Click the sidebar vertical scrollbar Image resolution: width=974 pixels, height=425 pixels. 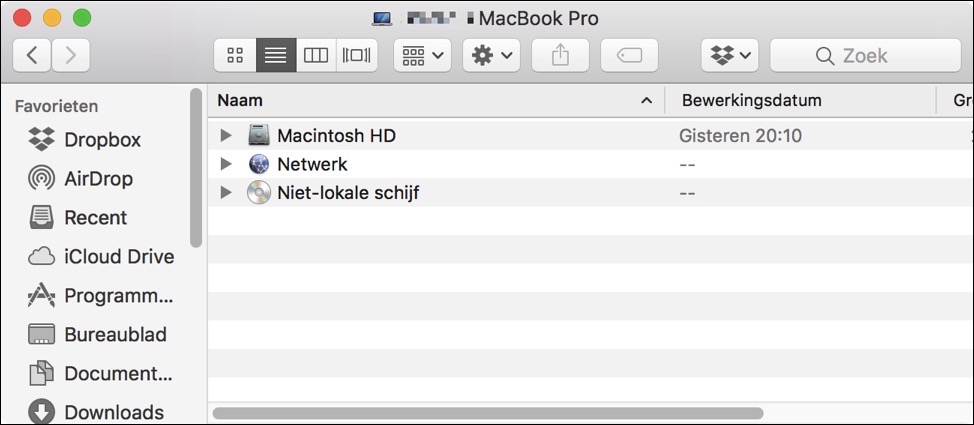click(x=196, y=168)
